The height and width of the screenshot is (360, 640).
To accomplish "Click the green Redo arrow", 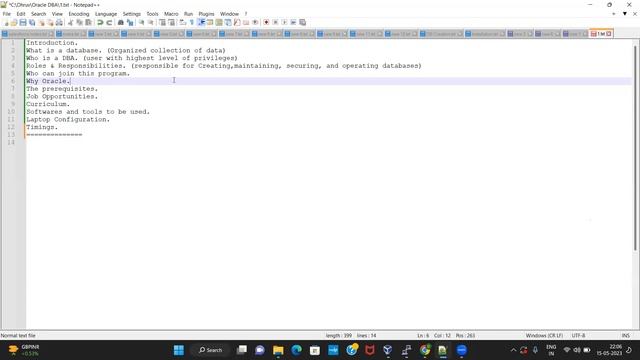I will 109,22.
